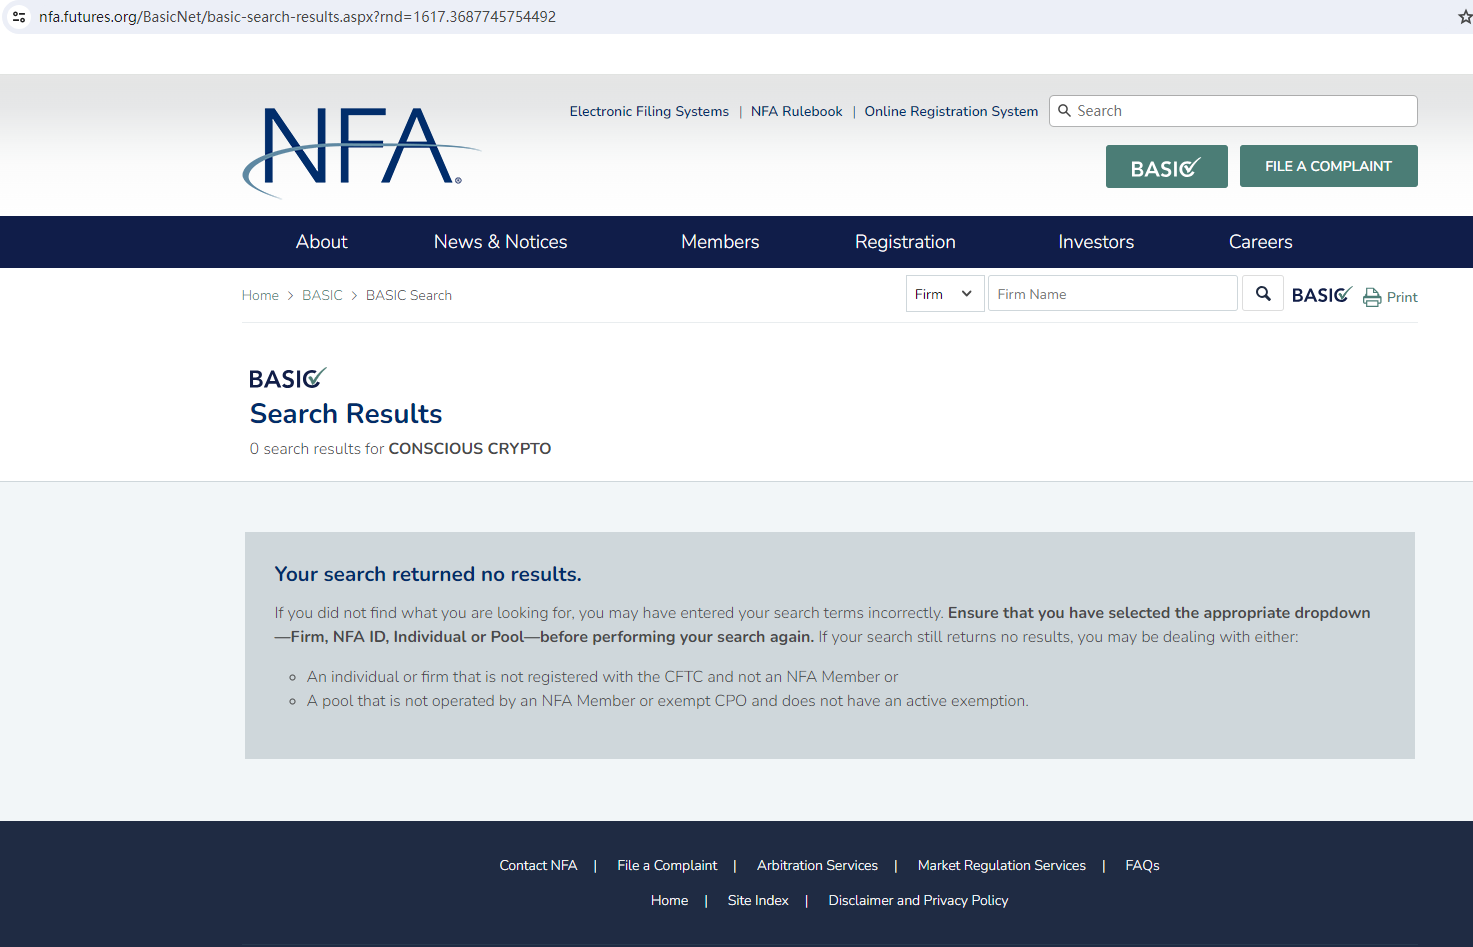The width and height of the screenshot is (1473, 947).
Task: Open Electronic Filing Systems link
Action: (x=649, y=112)
